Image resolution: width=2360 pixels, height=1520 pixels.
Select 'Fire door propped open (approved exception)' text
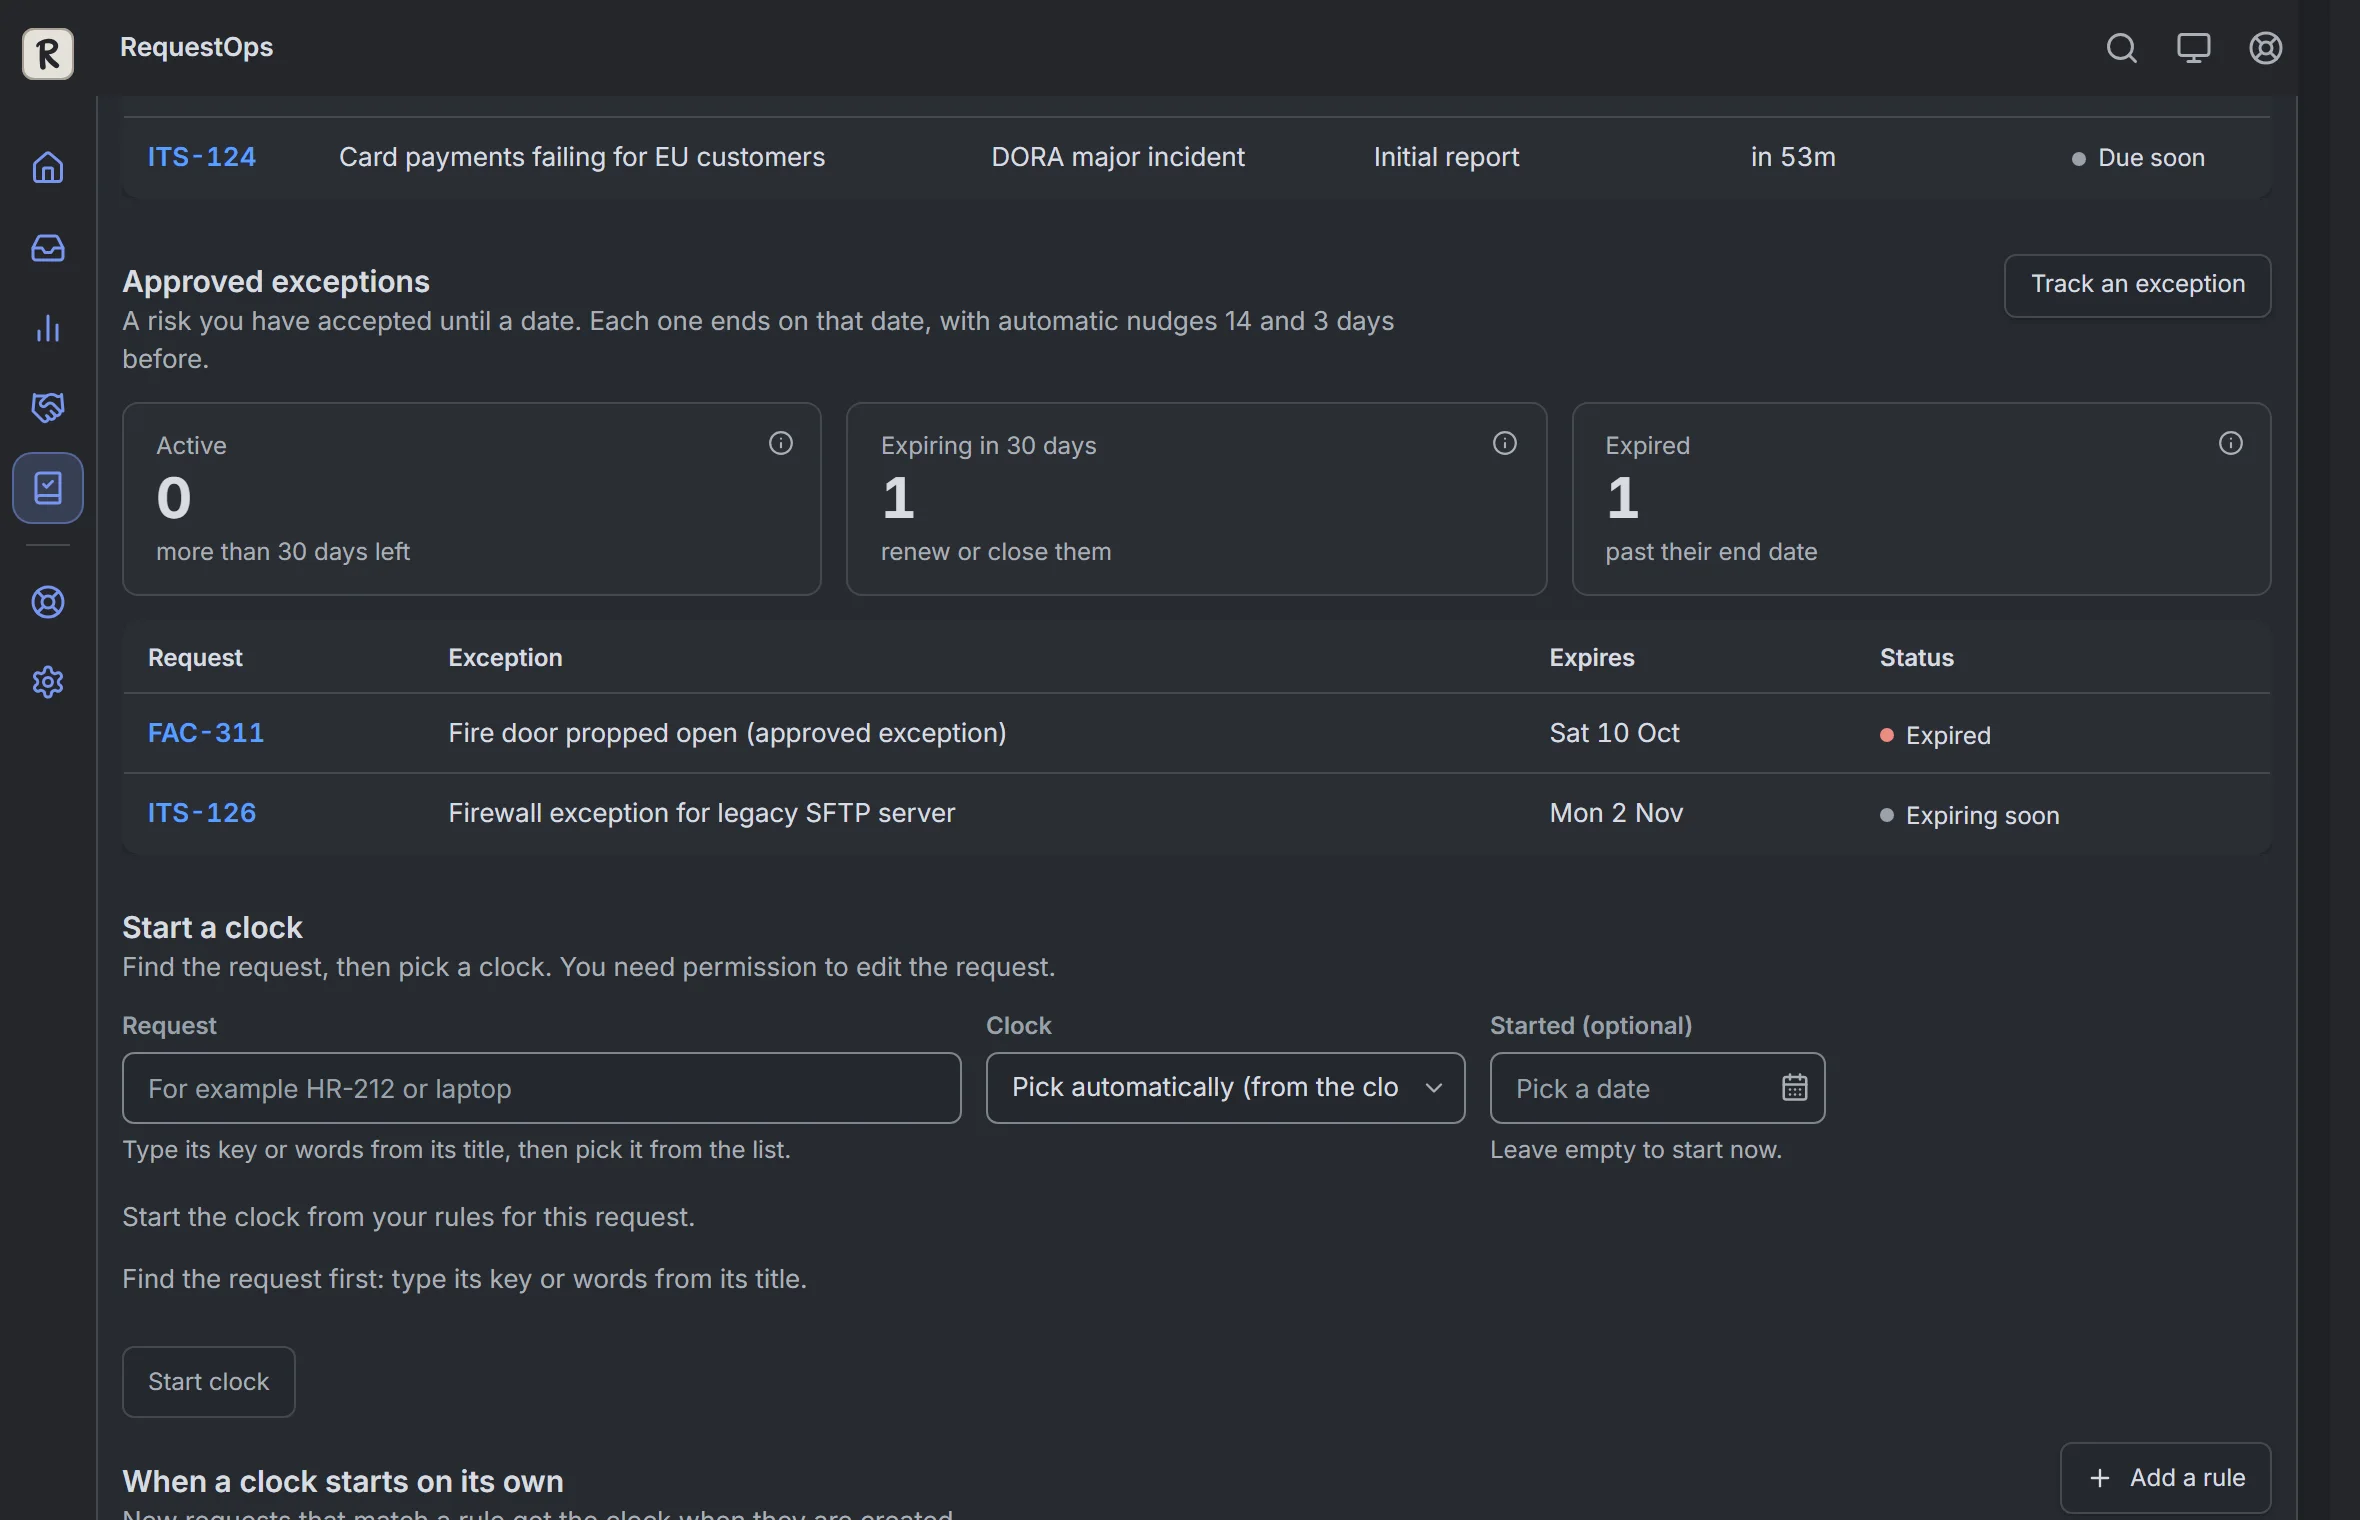pyautogui.click(x=727, y=733)
